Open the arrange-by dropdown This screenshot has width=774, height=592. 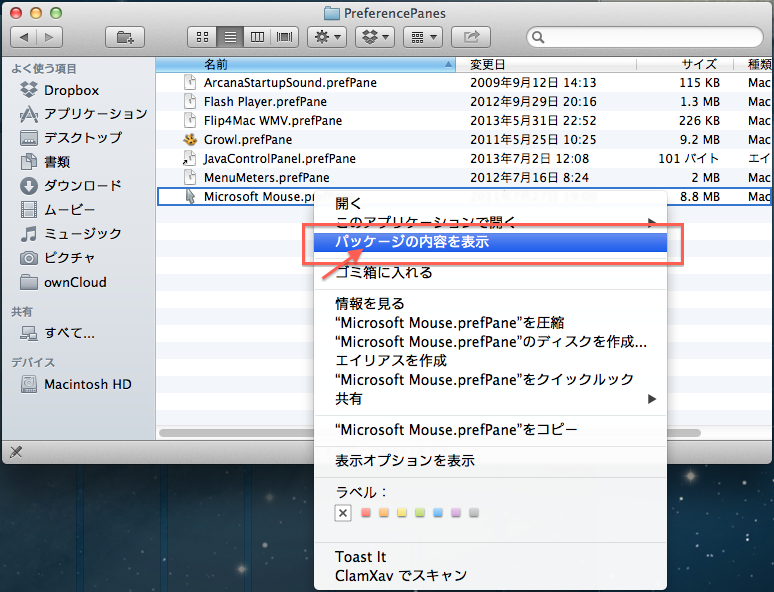point(423,37)
